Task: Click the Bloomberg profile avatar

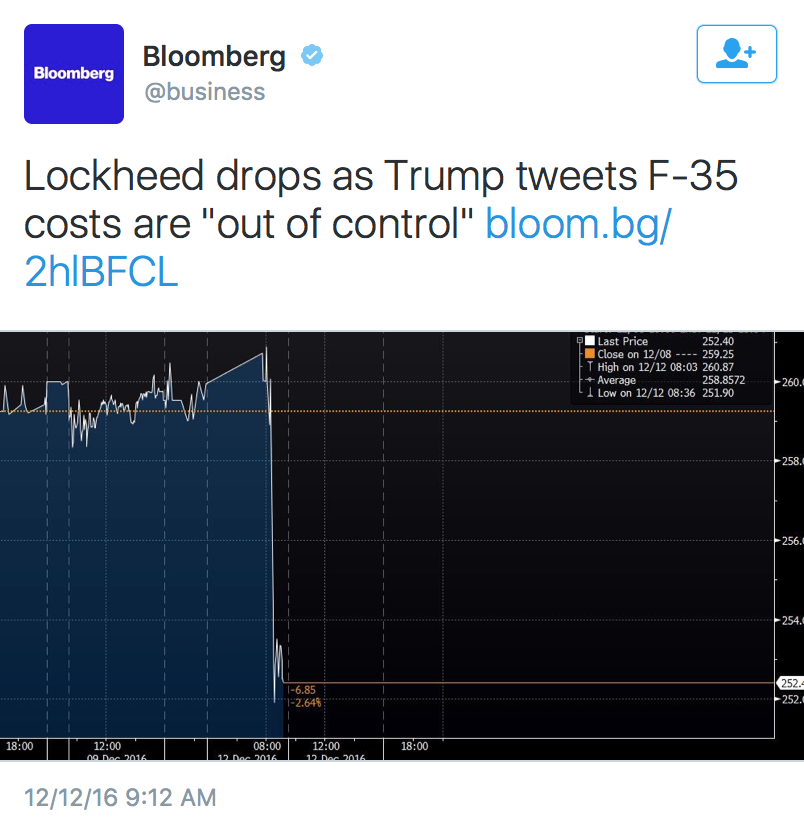Action: pyautogui.click(x=74, y=74)
